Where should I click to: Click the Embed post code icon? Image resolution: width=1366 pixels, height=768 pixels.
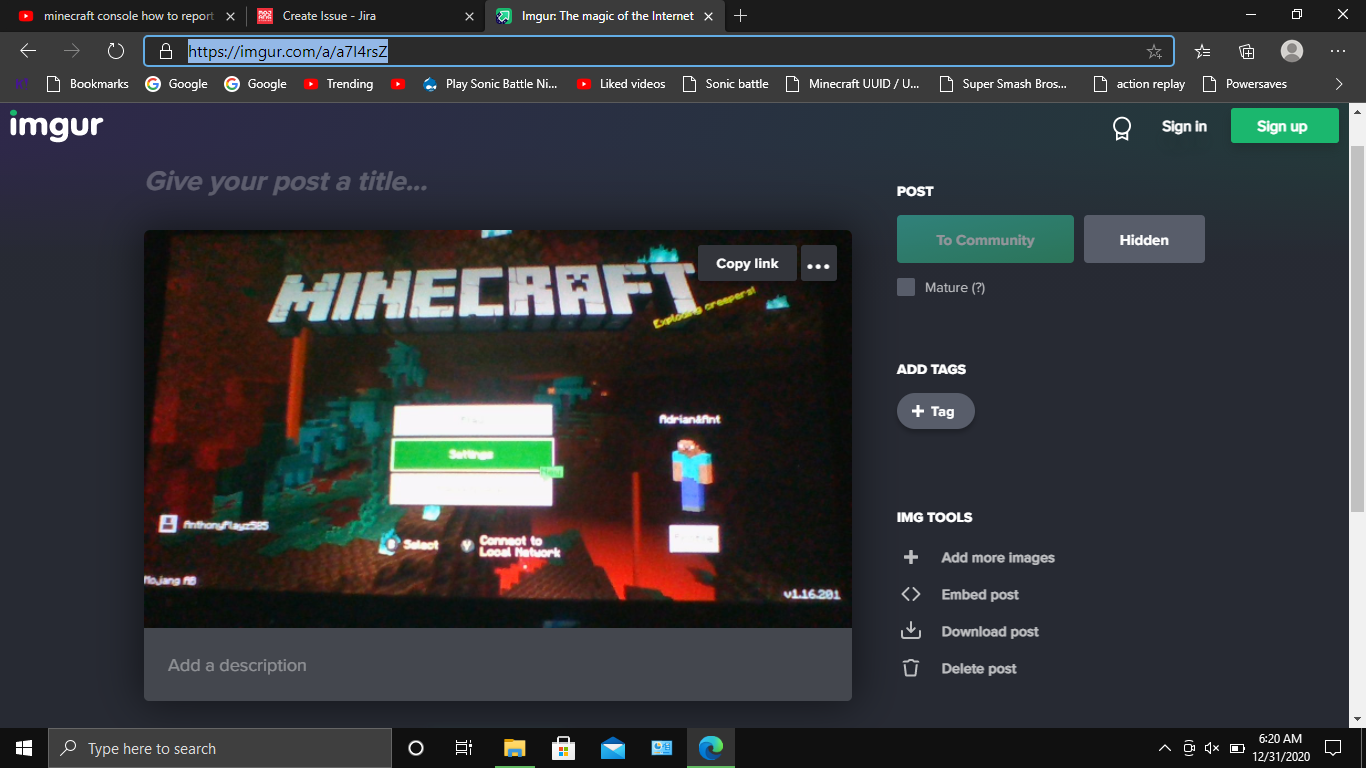[x=910, y=595]
